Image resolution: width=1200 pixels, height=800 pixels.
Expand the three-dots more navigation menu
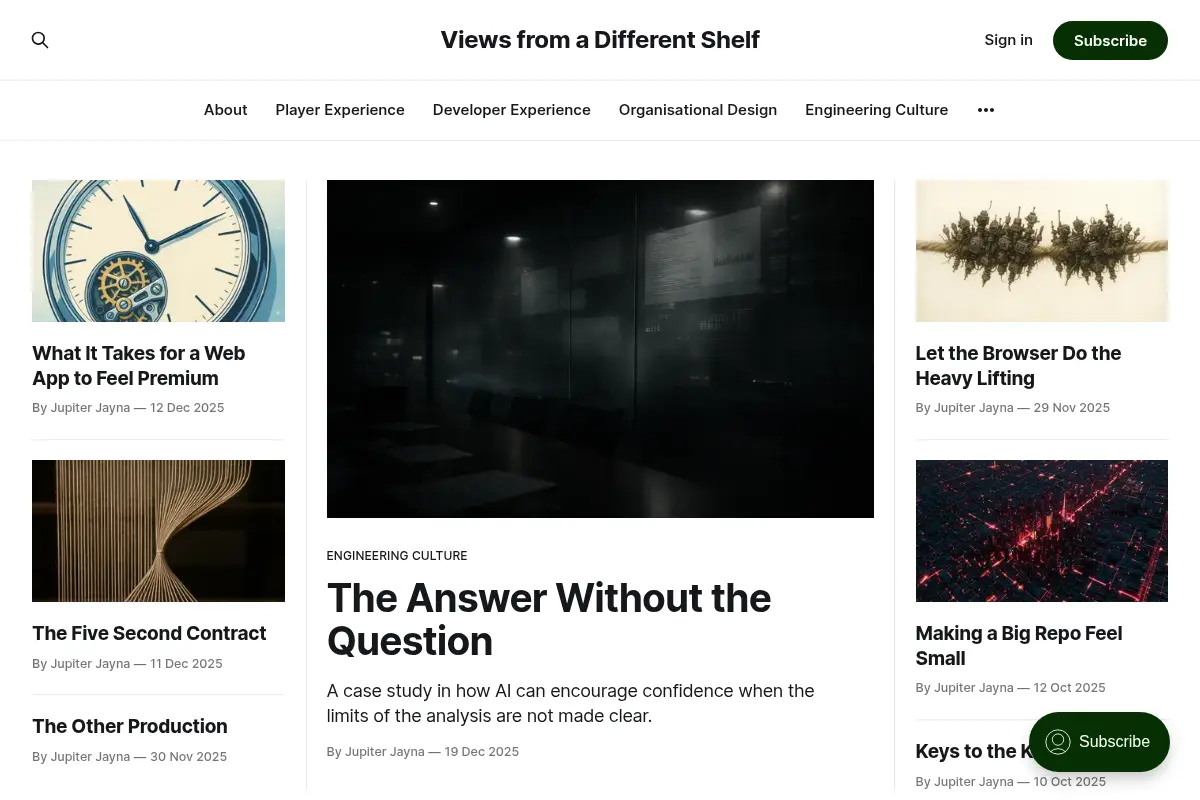986,110
